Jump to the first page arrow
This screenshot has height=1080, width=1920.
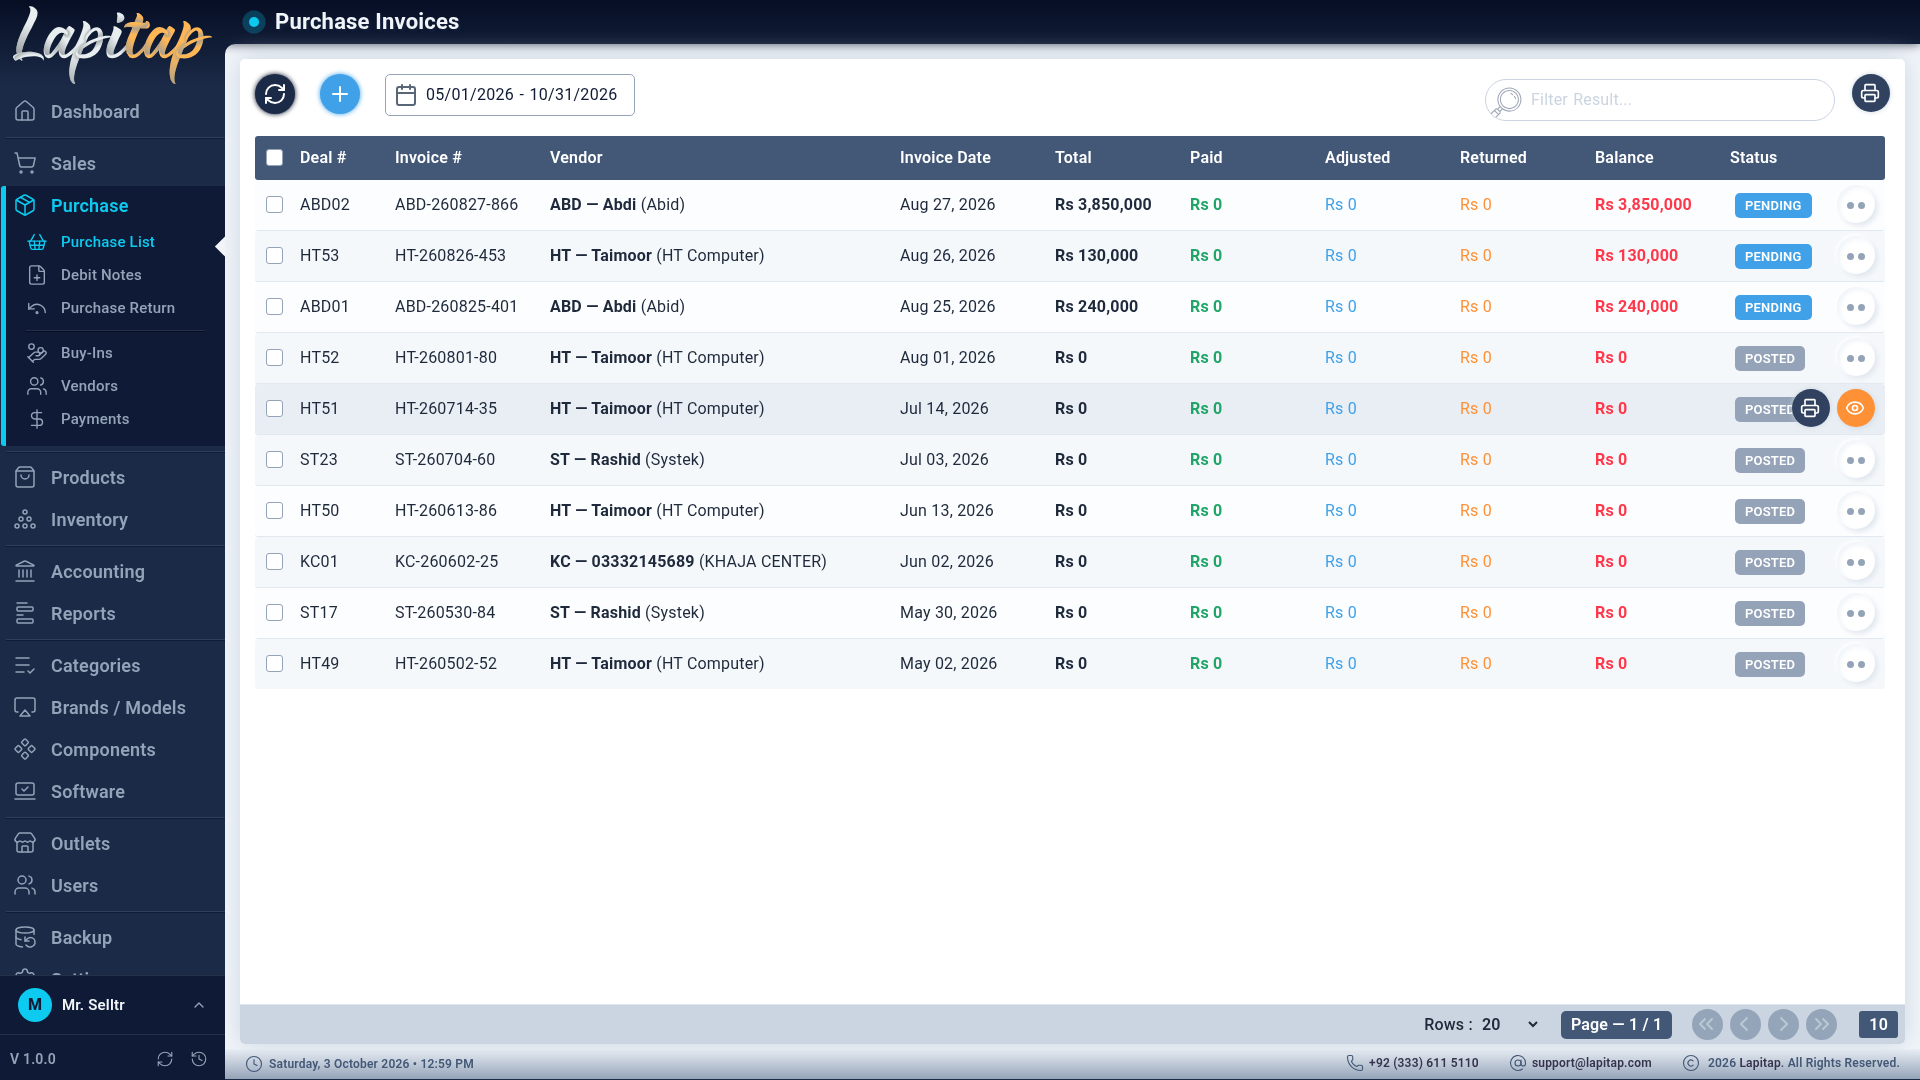(1707, 1024)
